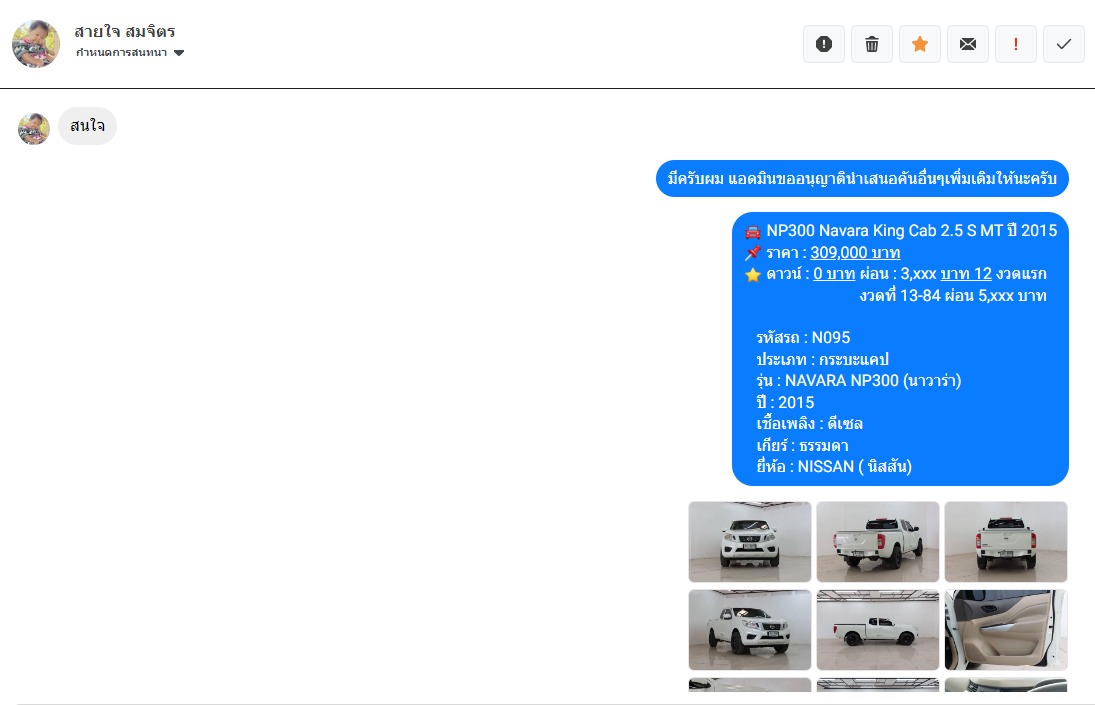The image size is (1095, 705).
Task: Click the gear type ธรรมดา line
Action: [802, 445]
